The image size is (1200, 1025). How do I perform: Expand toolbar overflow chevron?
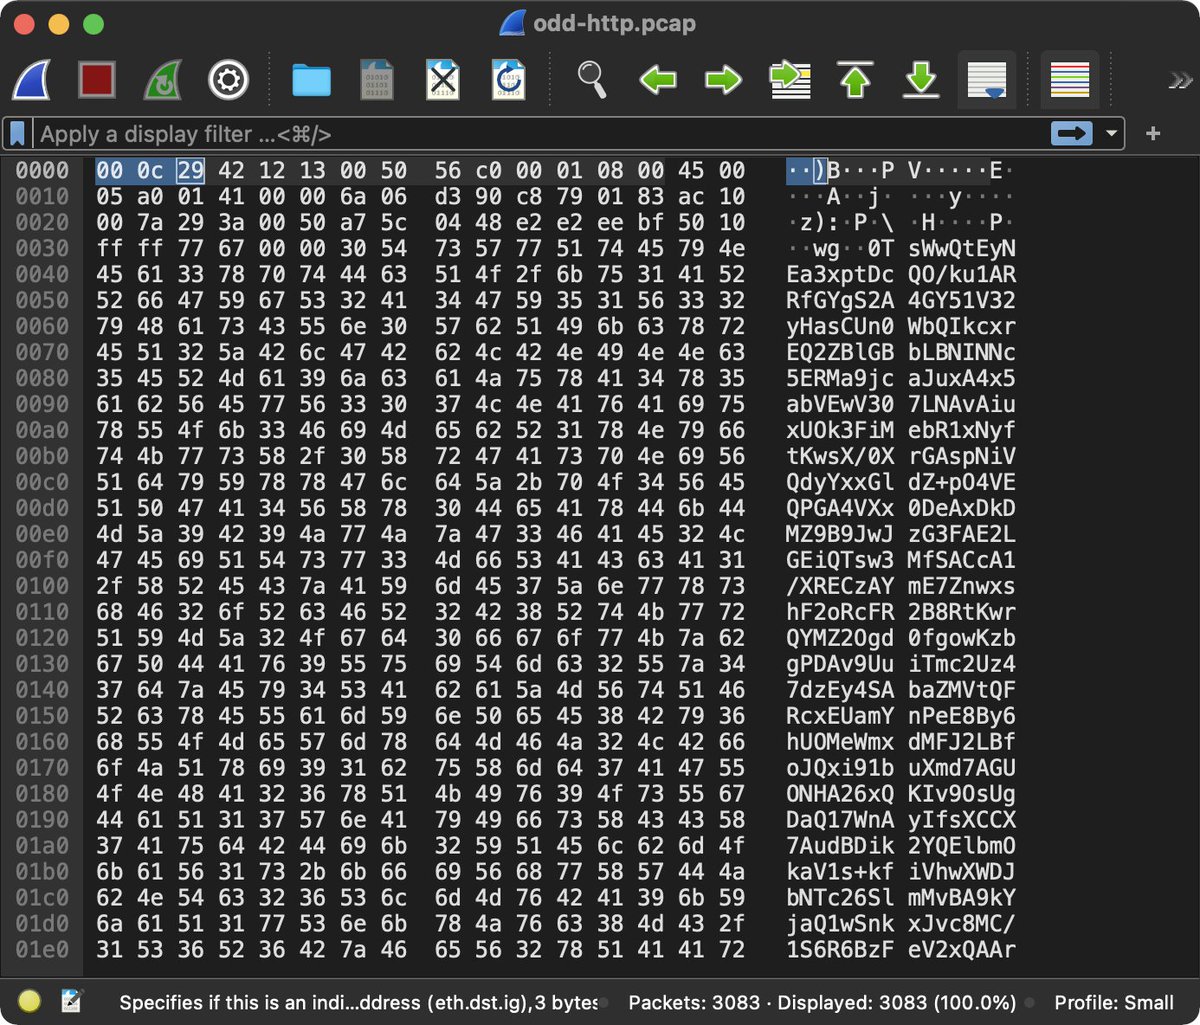(1179, 80)
